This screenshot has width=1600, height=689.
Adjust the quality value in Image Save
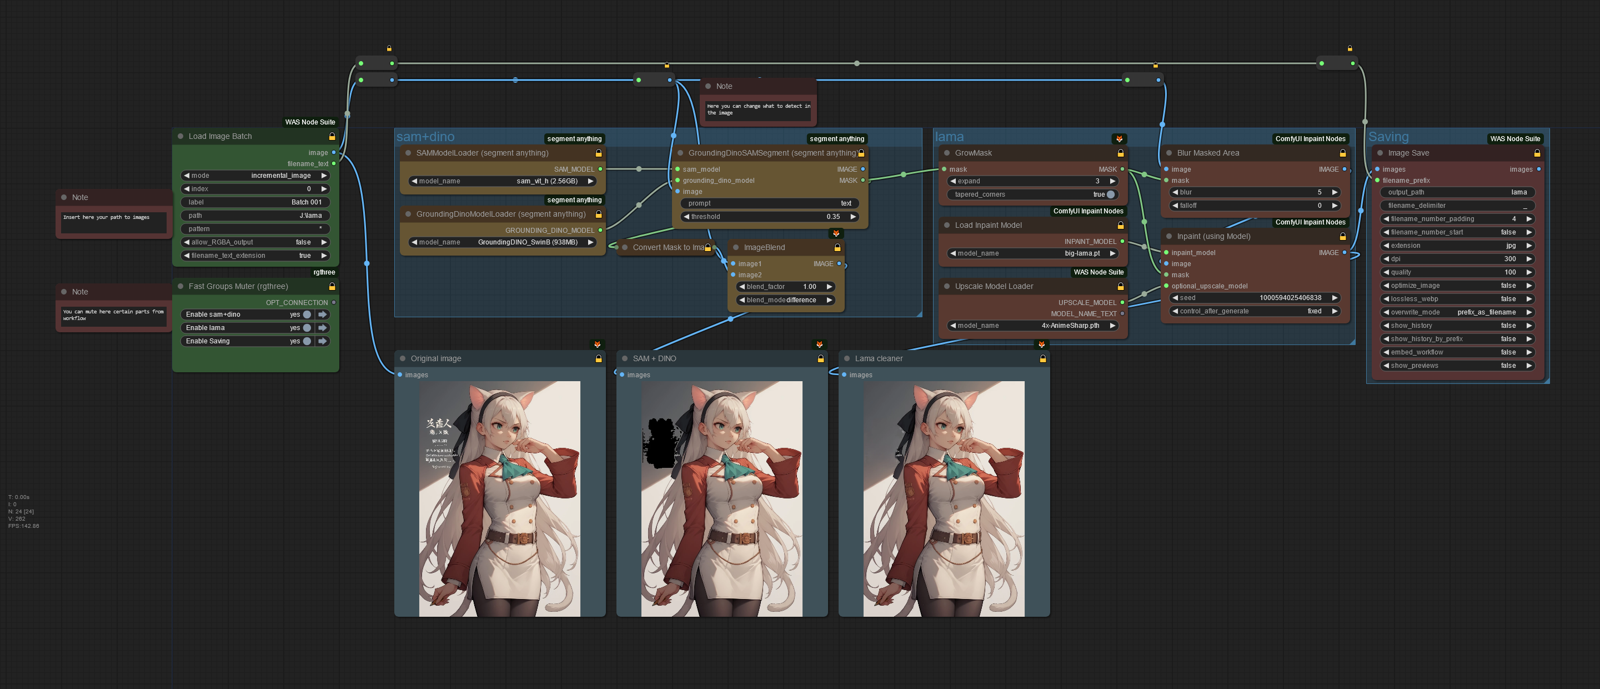(x=1458, y=273)
